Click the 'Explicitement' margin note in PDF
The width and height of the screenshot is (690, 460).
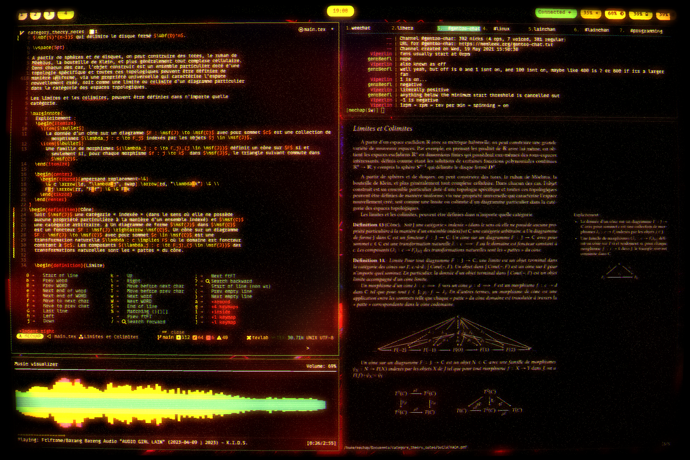click(x=586, y=215)
